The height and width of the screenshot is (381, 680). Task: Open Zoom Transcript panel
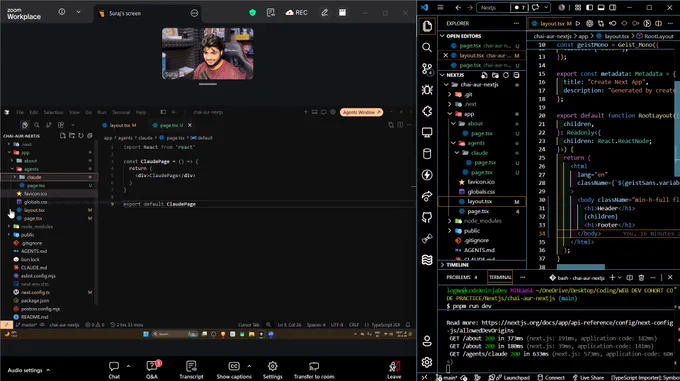tap(191, 370)
